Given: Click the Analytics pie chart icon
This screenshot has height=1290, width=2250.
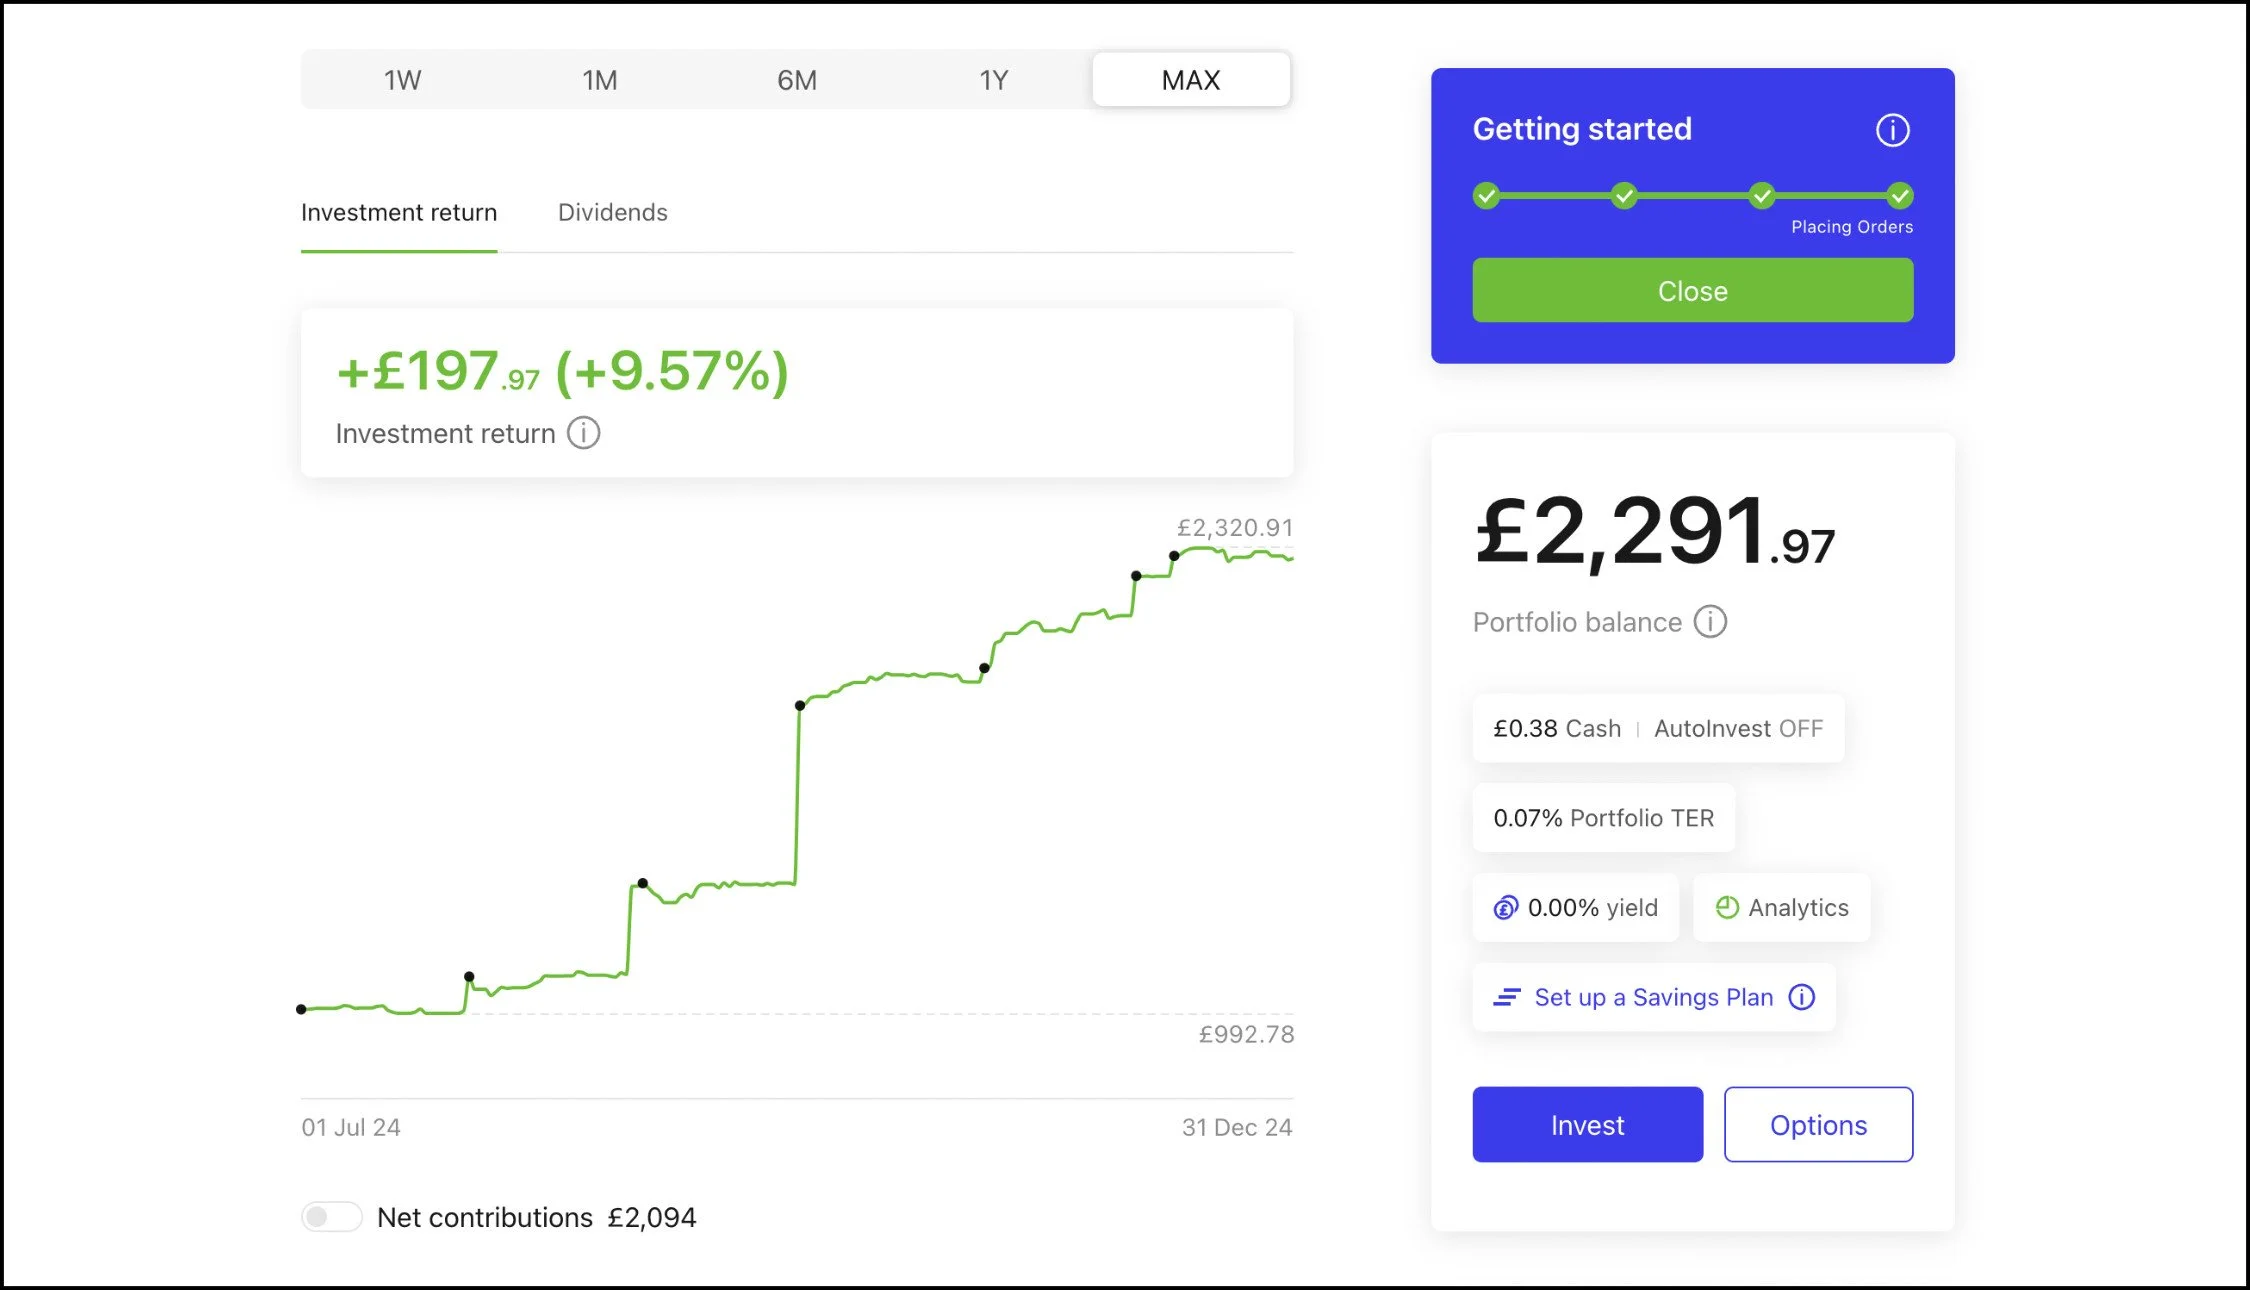Looking at the screenshot, I should (x=1727, y=908).
